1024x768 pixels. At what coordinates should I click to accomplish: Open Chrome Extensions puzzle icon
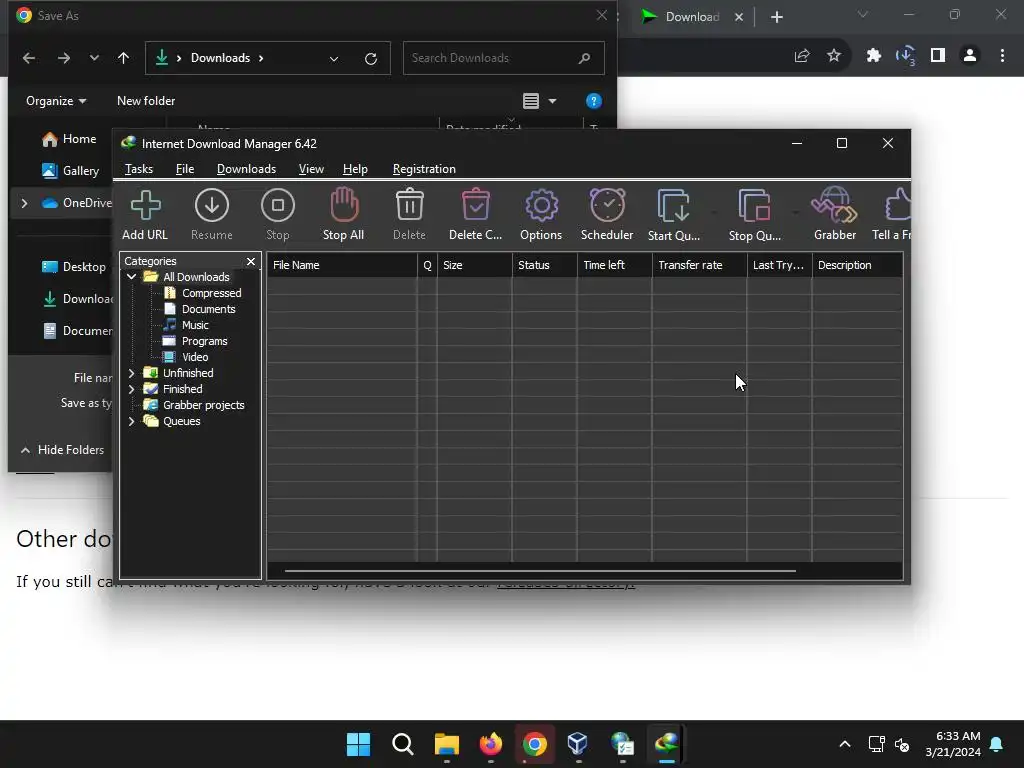874,56
